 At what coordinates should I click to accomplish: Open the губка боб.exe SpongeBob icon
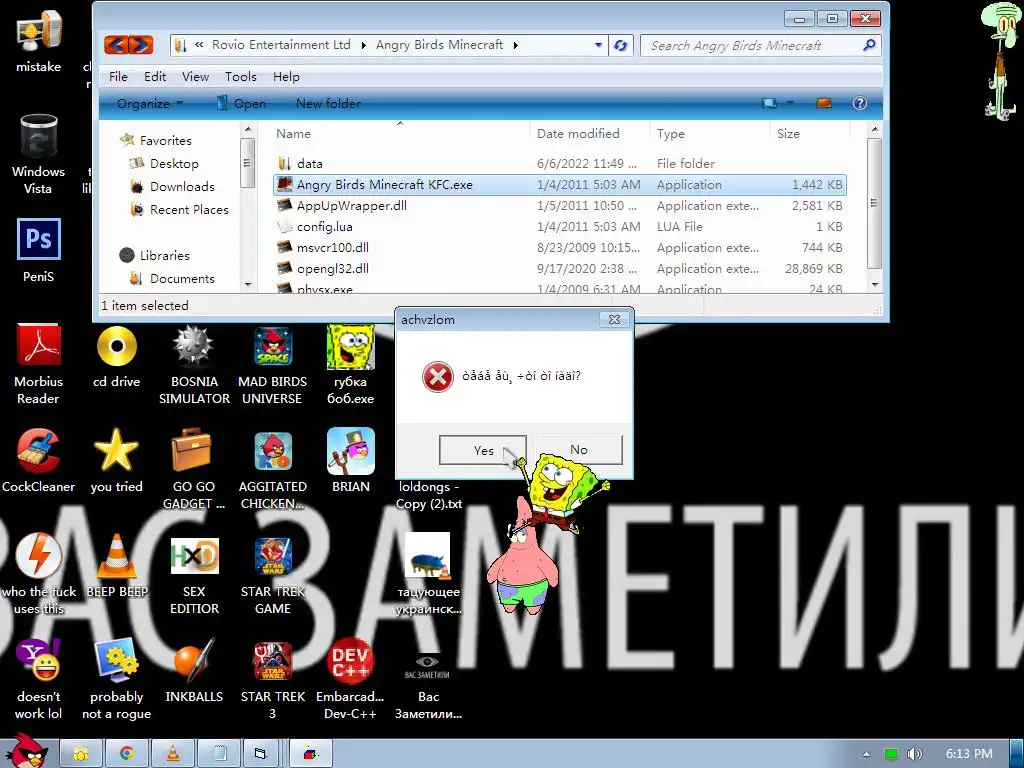[351, 364]
